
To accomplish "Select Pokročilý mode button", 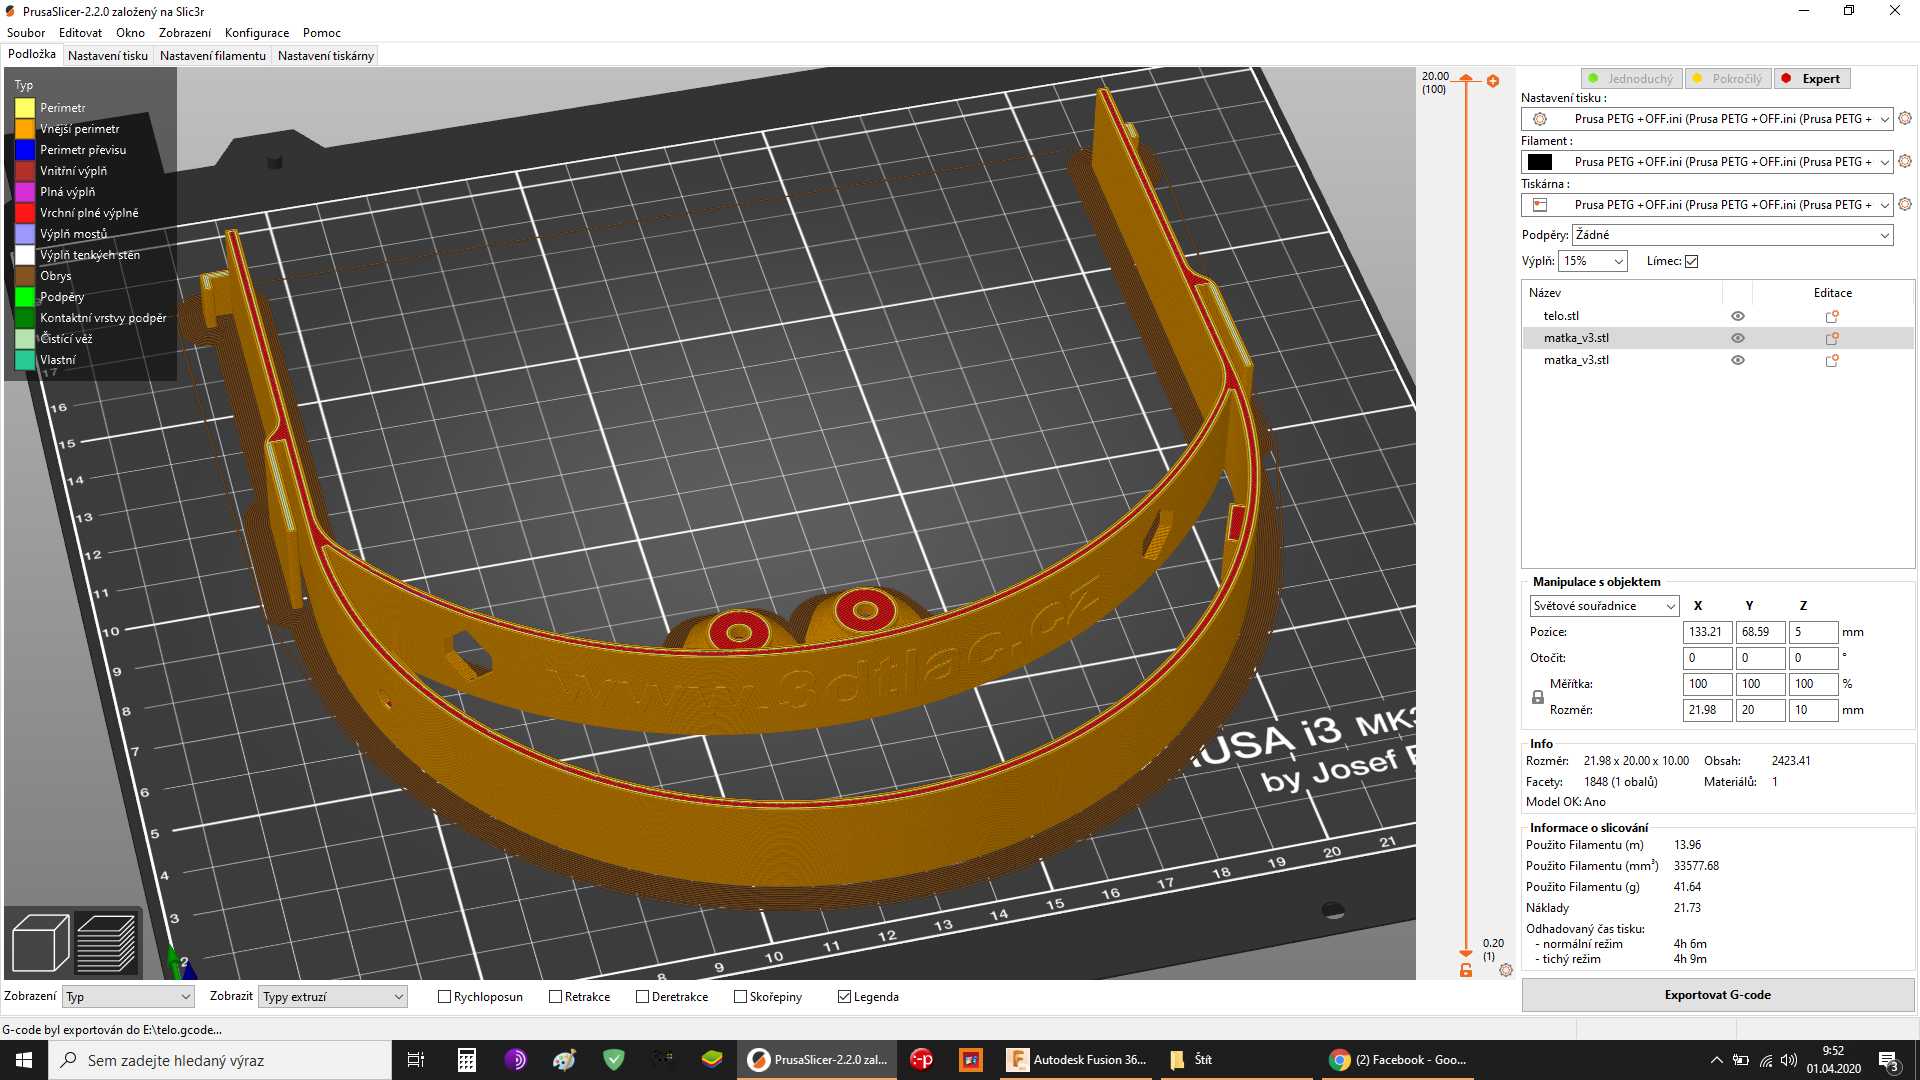I will click(1728, 79).
